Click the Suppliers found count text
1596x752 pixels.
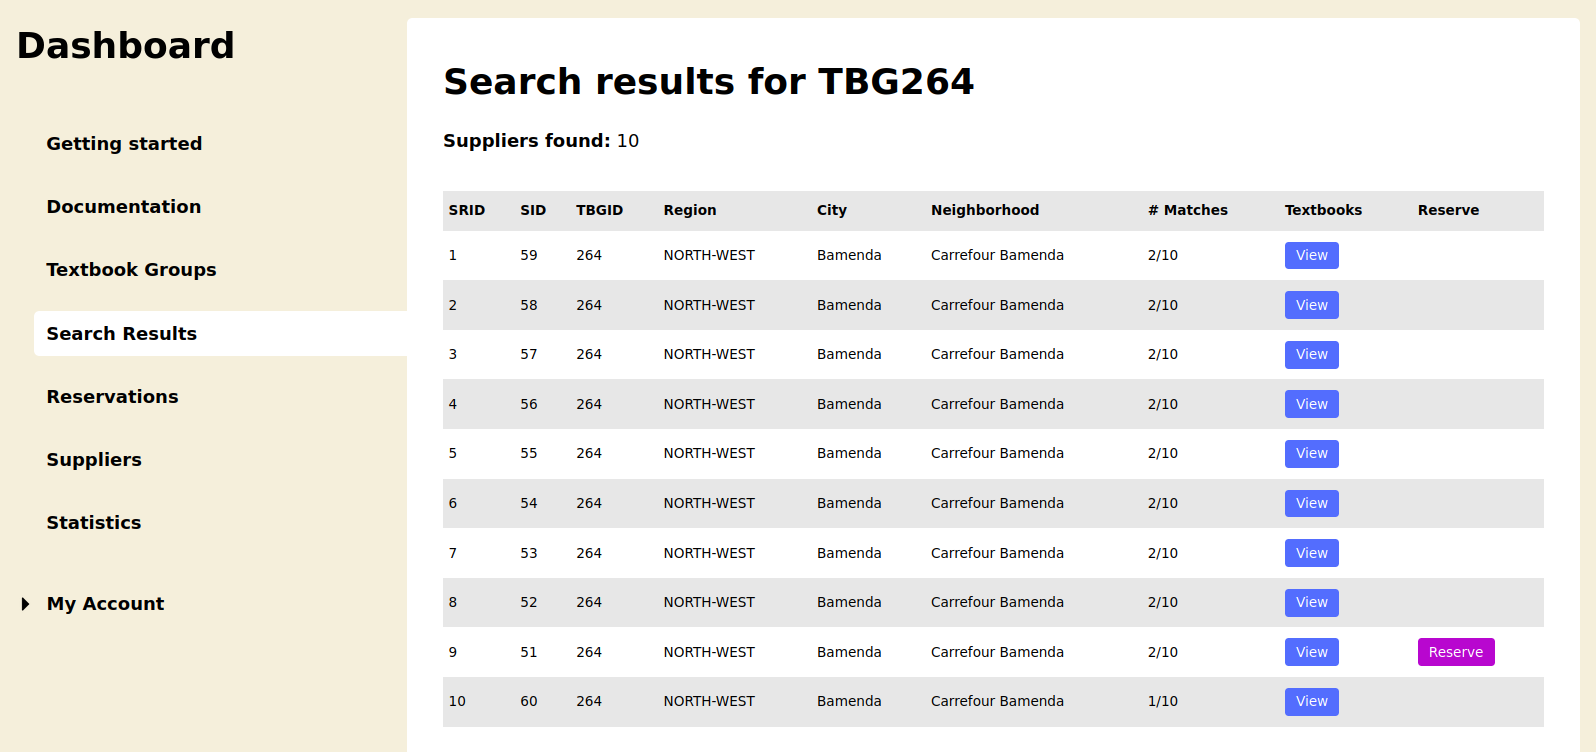click(x=541, y=141)
